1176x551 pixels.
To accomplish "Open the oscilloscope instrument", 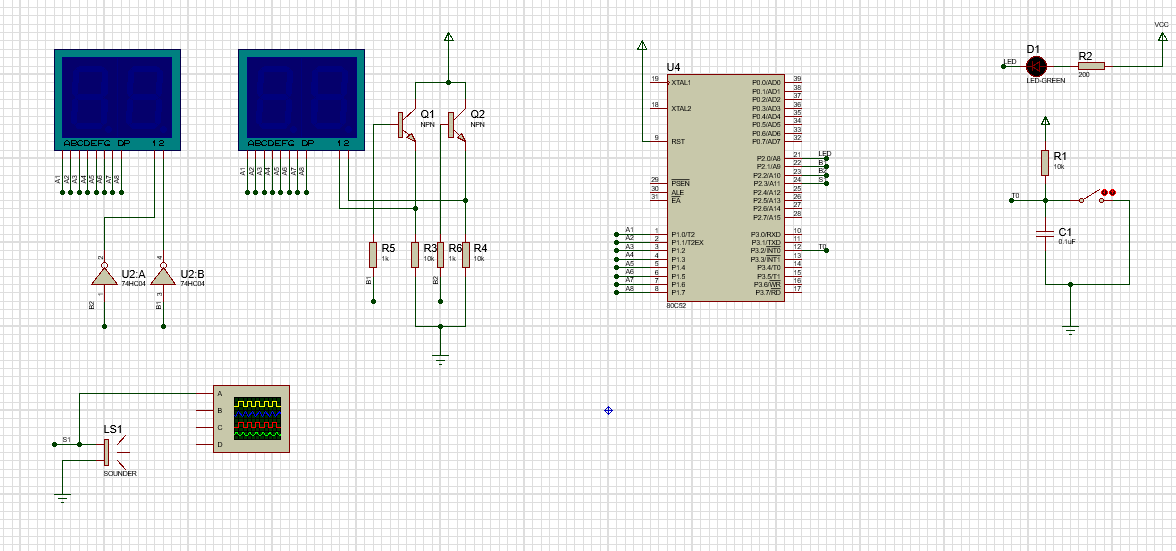I will tap(250, 419).
